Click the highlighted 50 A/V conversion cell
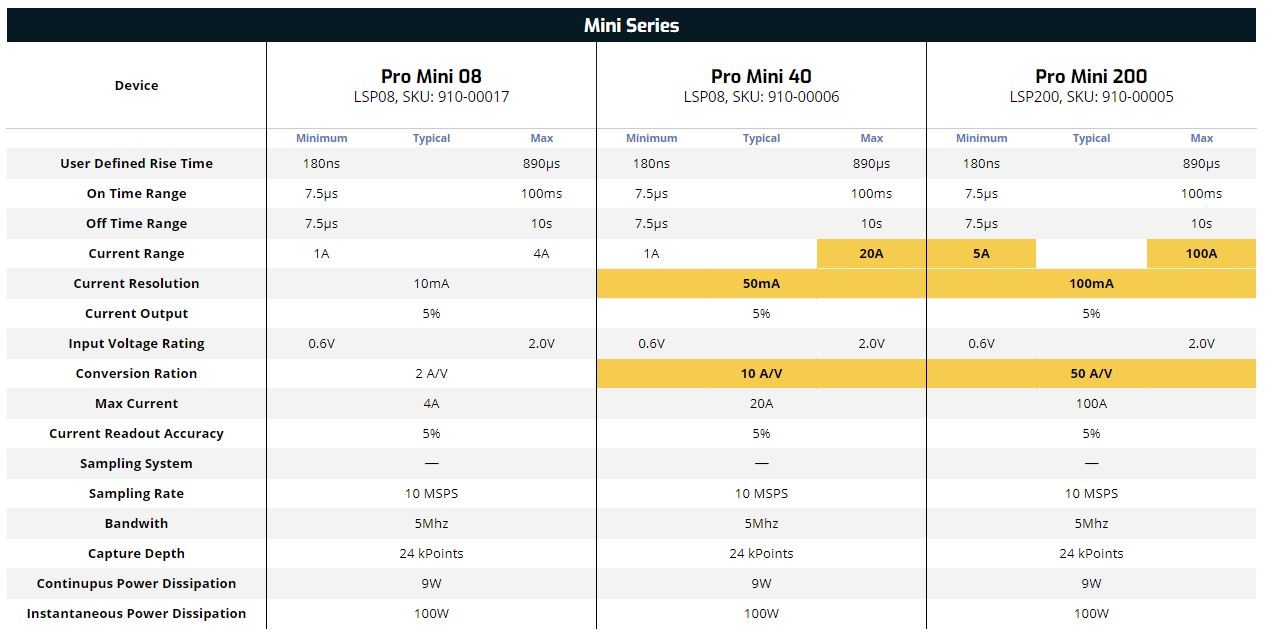Image resolution: width=1266 pixels, height=636 pixels. pos(1091,373)
